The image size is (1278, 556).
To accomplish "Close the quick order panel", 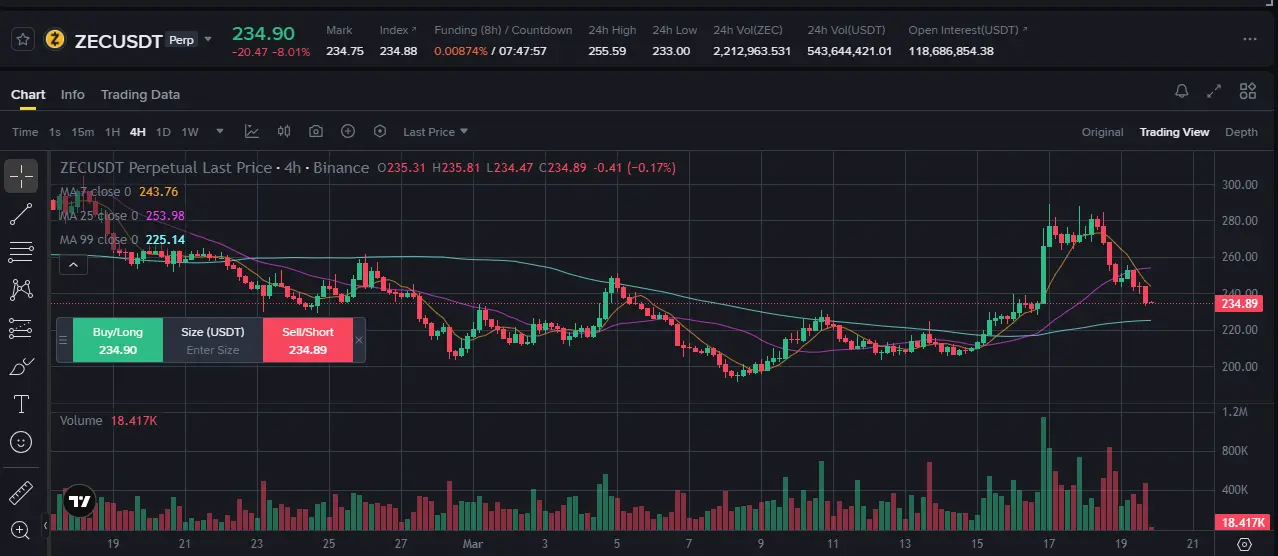I will tap(359, 340).
